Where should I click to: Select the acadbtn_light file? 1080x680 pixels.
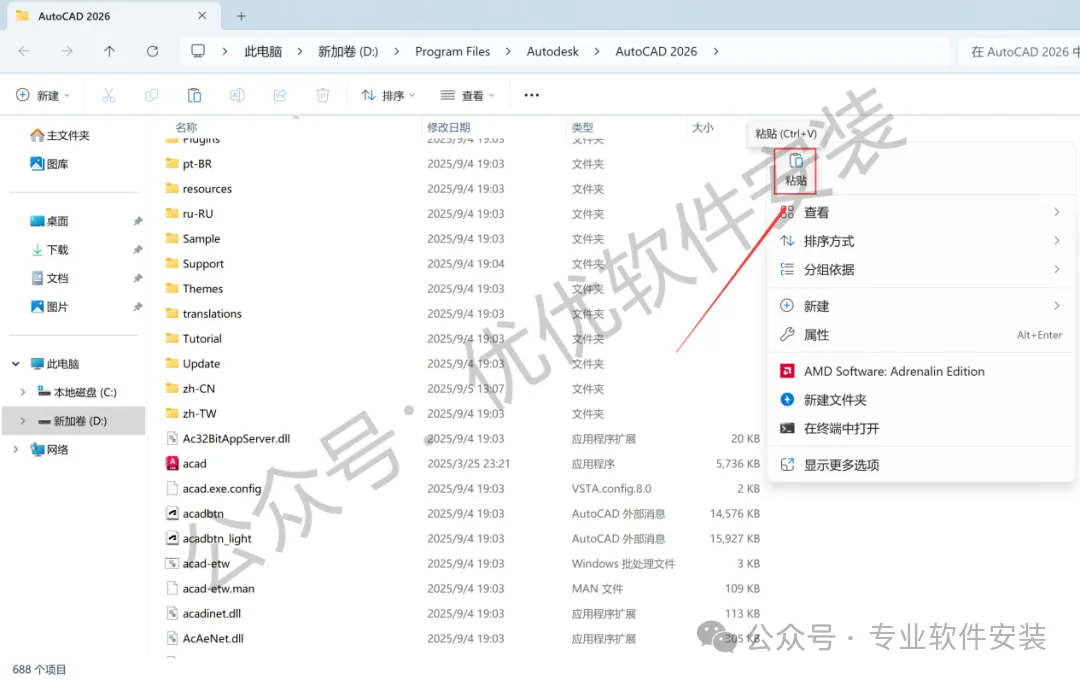[209, 539]
